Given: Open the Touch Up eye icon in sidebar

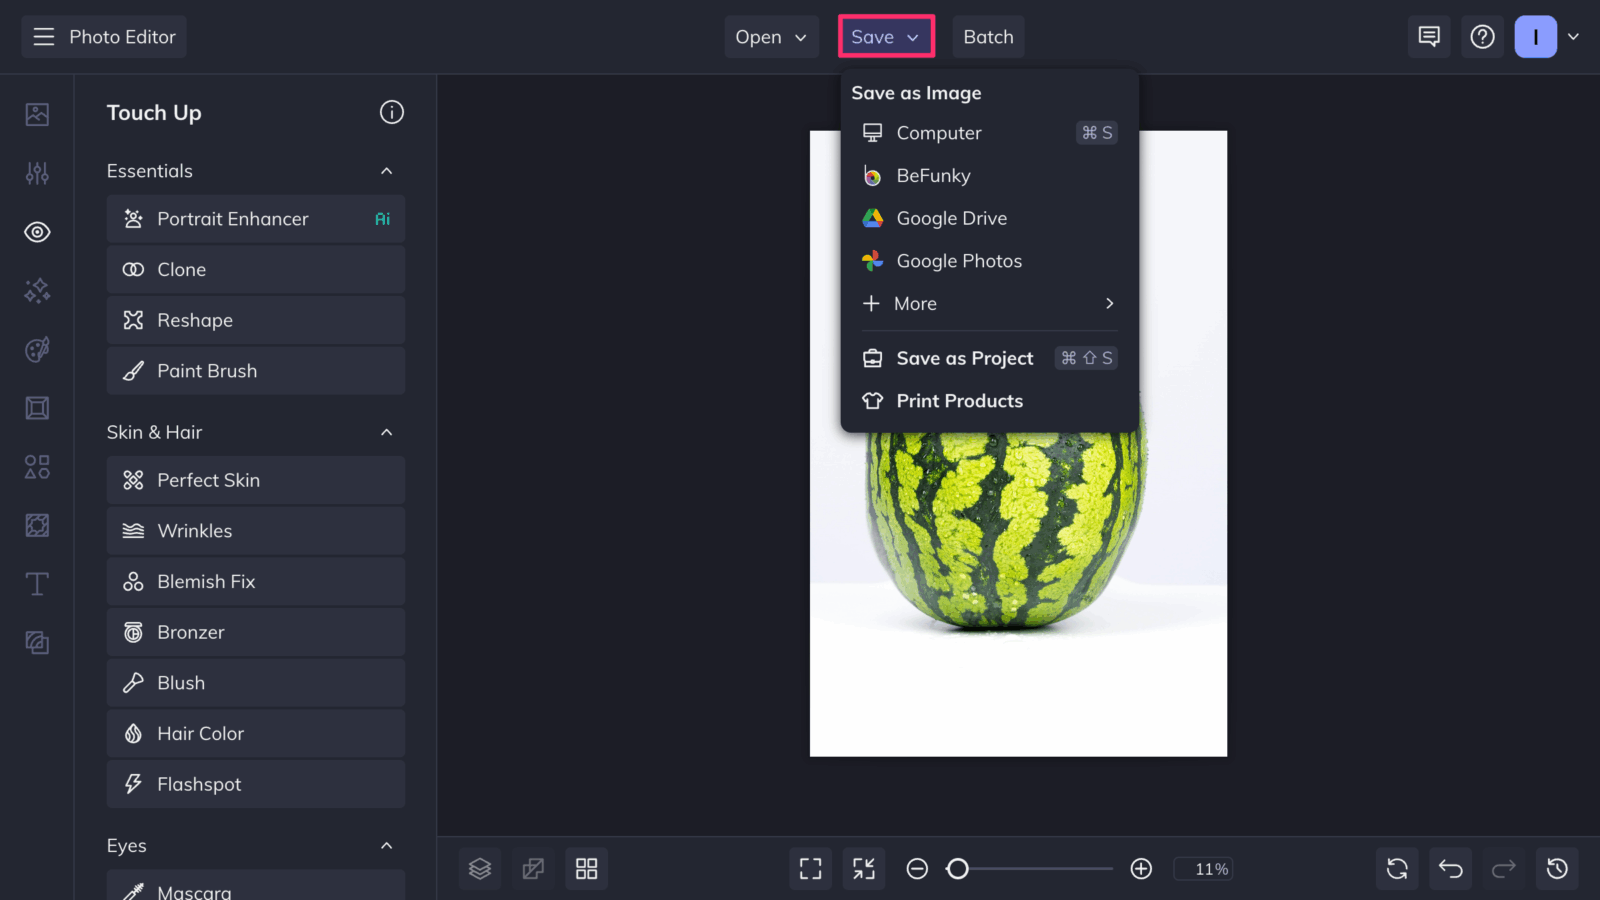Looking at the screenshot, I should [x=37, y=232].
